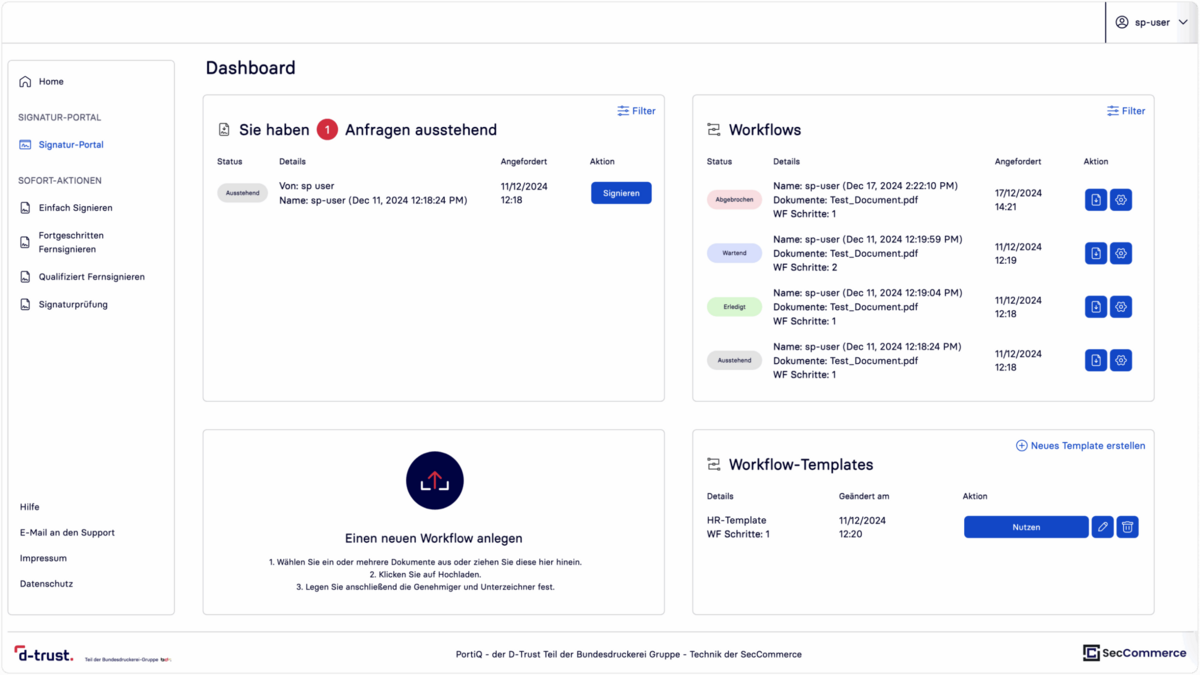Open settings gear for the Wartend workflow
The height and width of the screenshot is (675, 1200).
point(1121,254)
